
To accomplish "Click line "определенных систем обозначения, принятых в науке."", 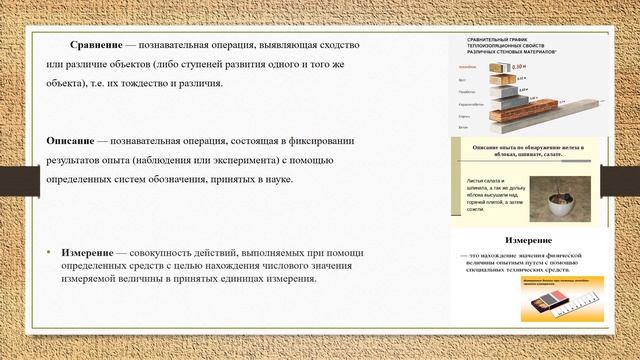I will pyautogui.click(x=169, y=179).
